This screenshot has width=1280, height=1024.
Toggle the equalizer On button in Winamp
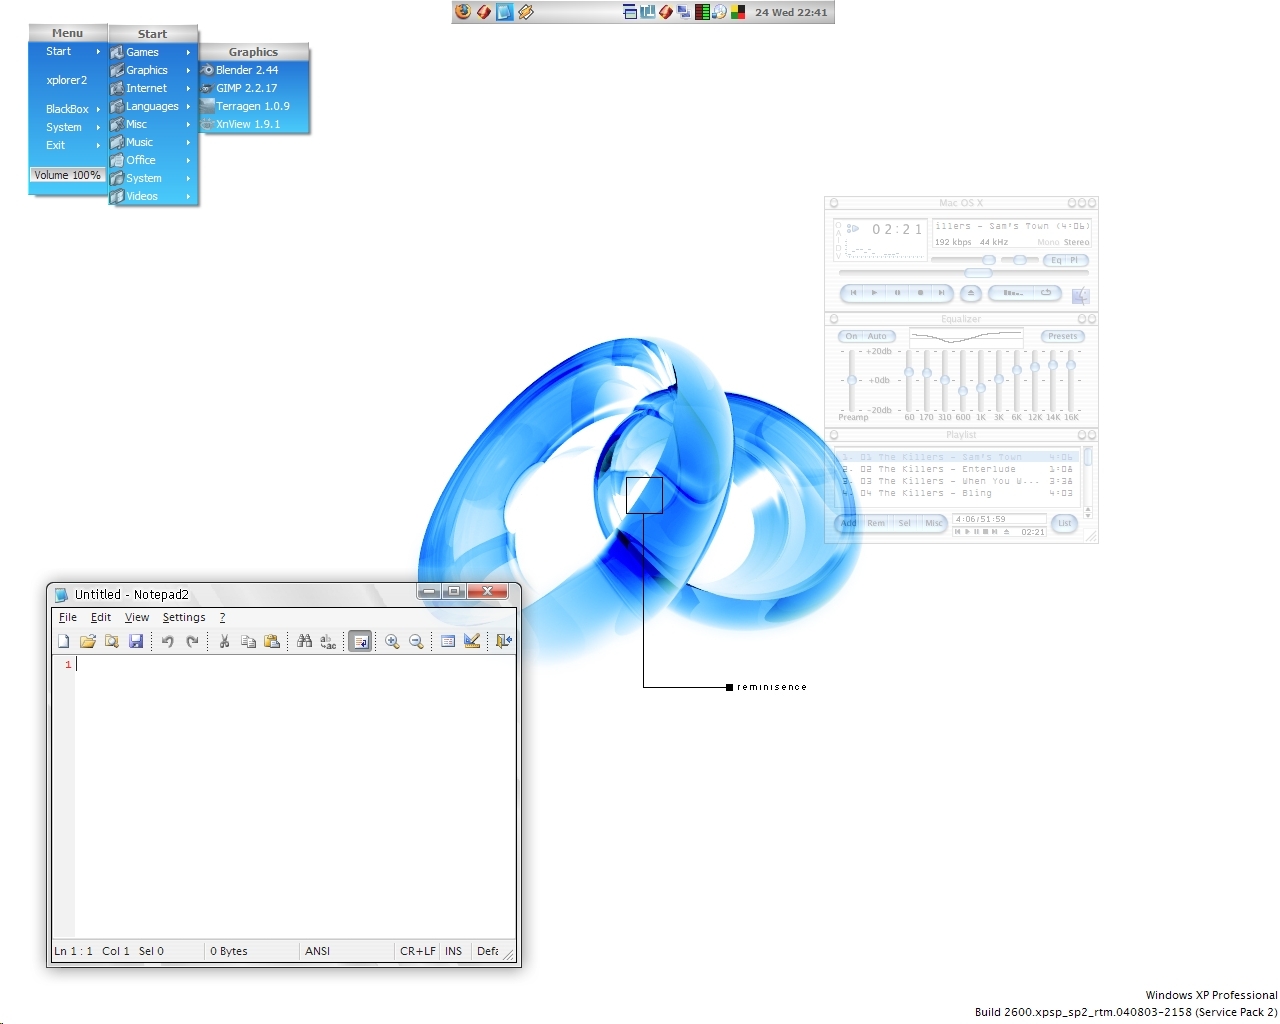tap(851, 337)
